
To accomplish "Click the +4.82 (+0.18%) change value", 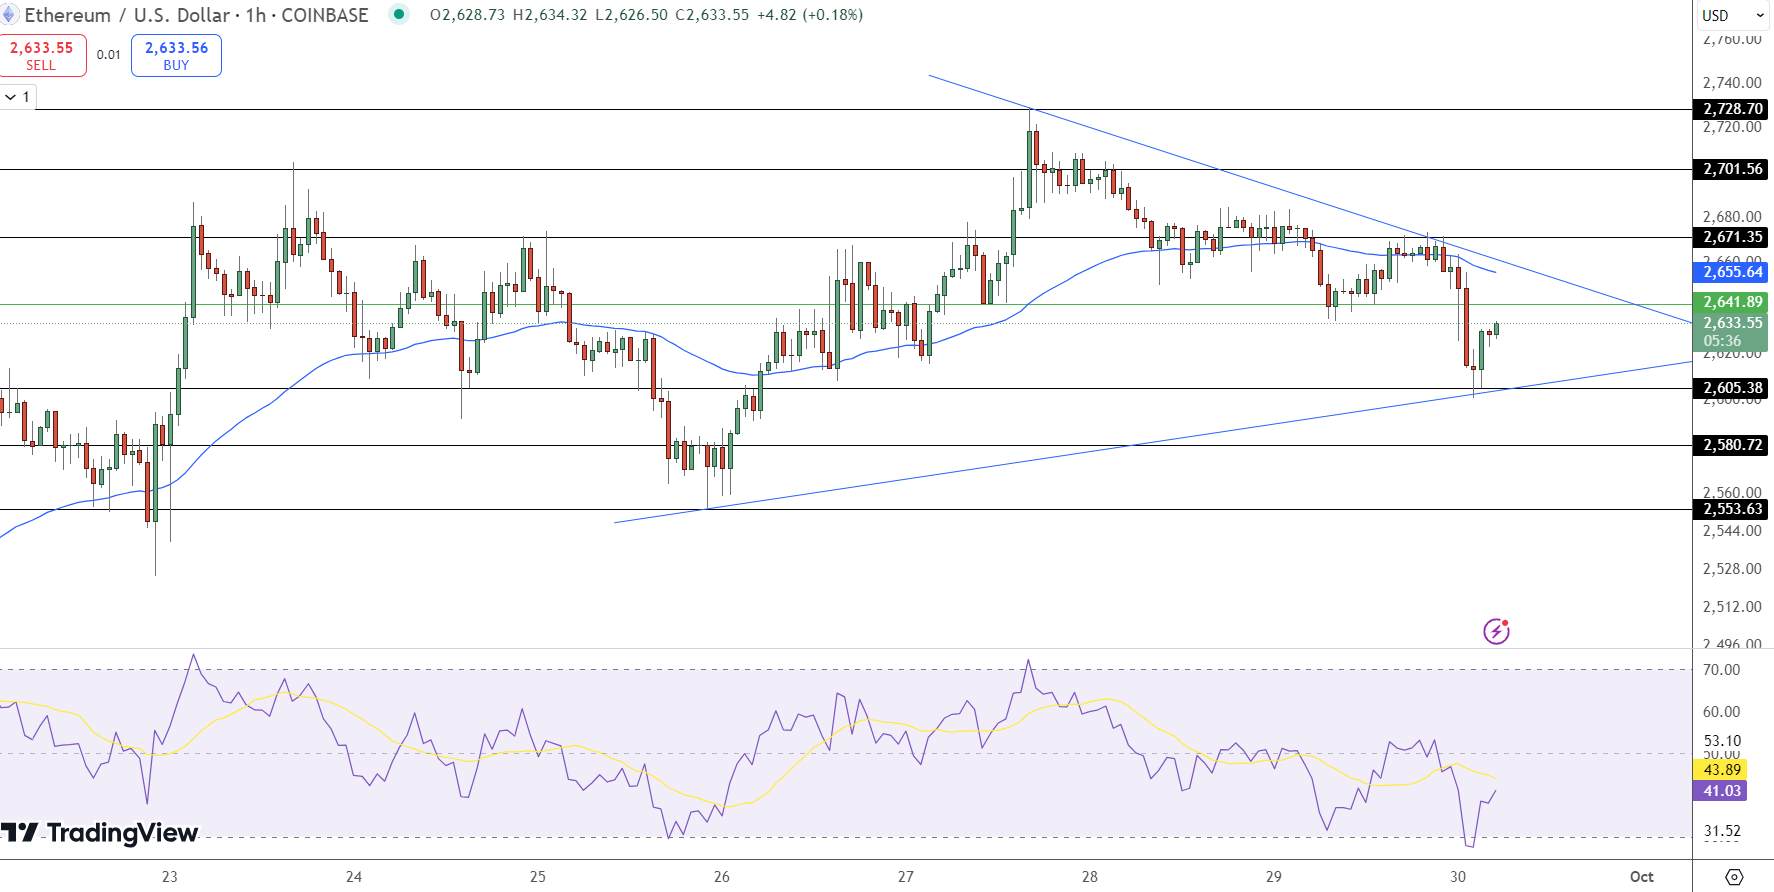I will [x=809, y=15].
